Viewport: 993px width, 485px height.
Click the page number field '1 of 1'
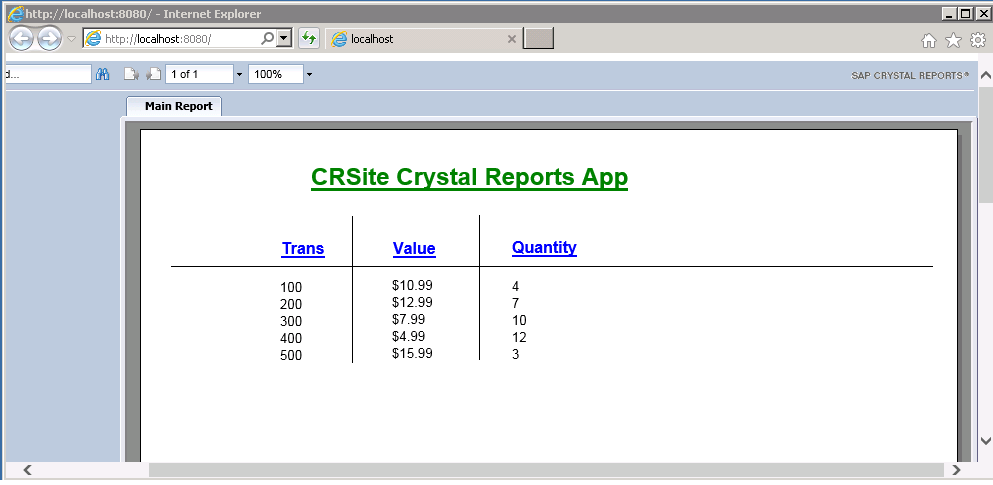pos(199,75)
